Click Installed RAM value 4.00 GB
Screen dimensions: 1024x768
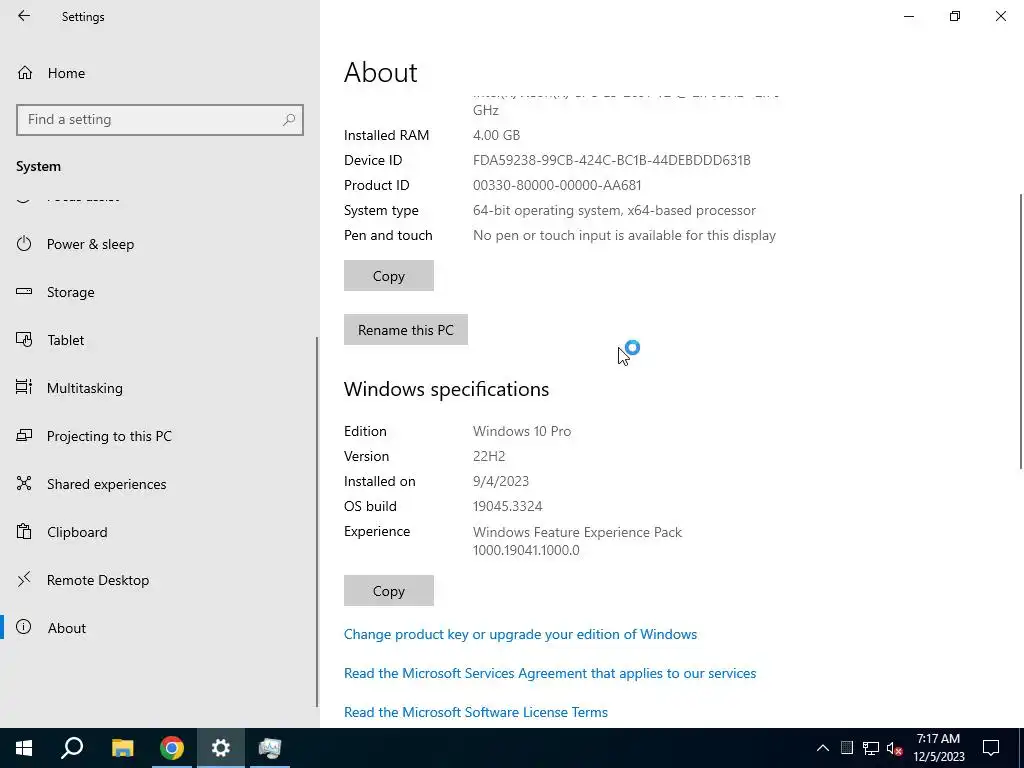pyautogui.click(x=496, y=135)
